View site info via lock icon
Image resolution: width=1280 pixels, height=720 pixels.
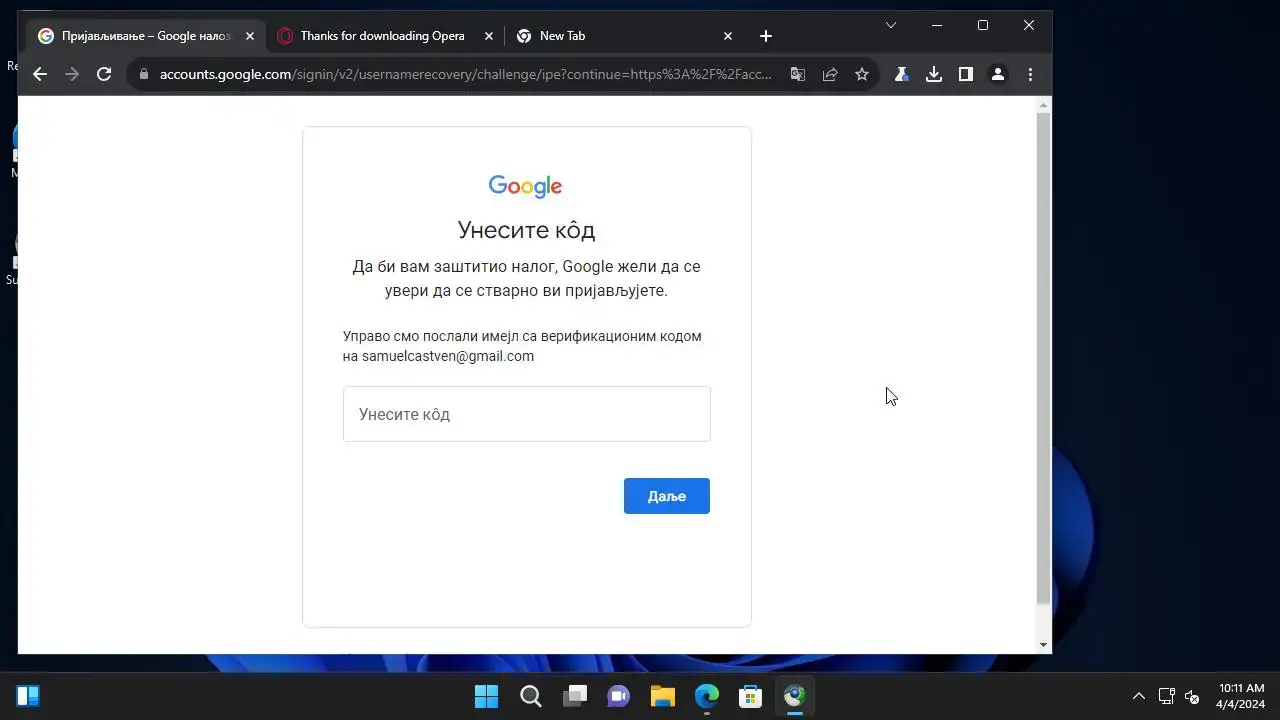click(x=144, y=74)
